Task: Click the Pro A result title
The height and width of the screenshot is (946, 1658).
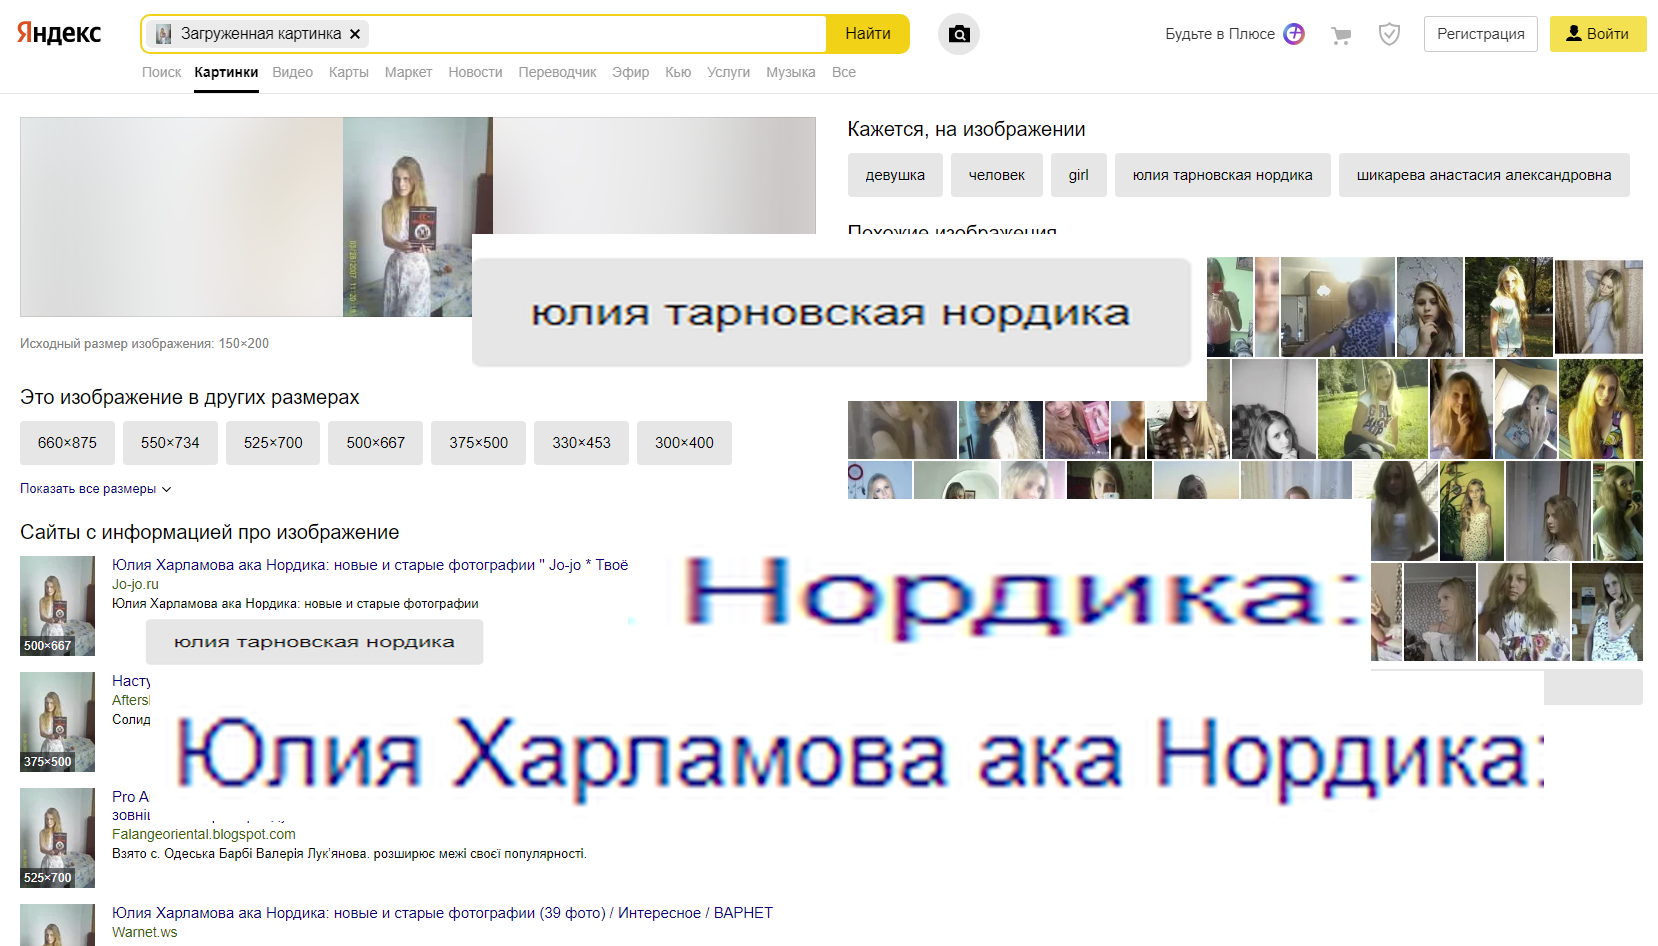Action: click(130, 797)
